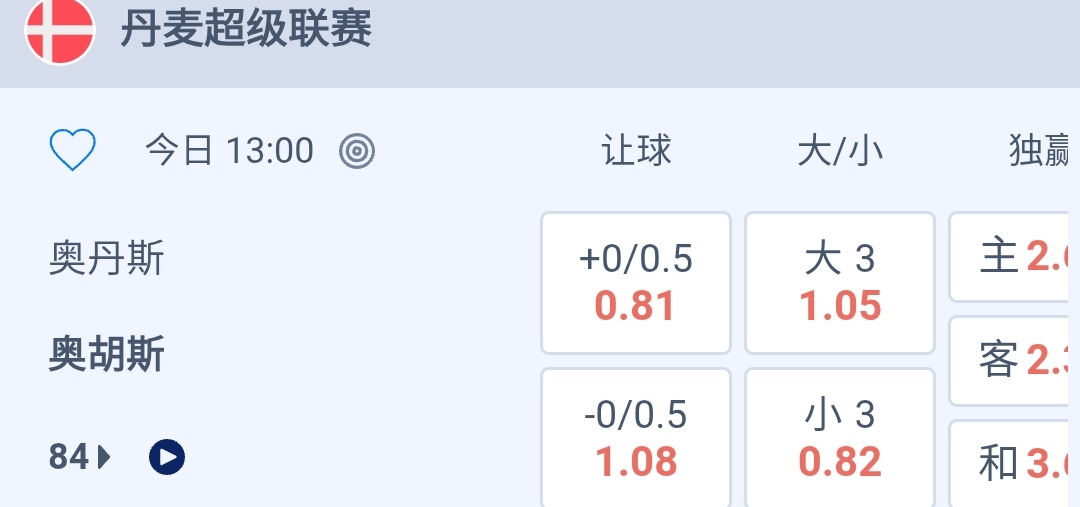Image resolution: width=1080 pixels, height=507 pixels.
Task: Choose the 主 home win odds
Action: pos(1015,257)
